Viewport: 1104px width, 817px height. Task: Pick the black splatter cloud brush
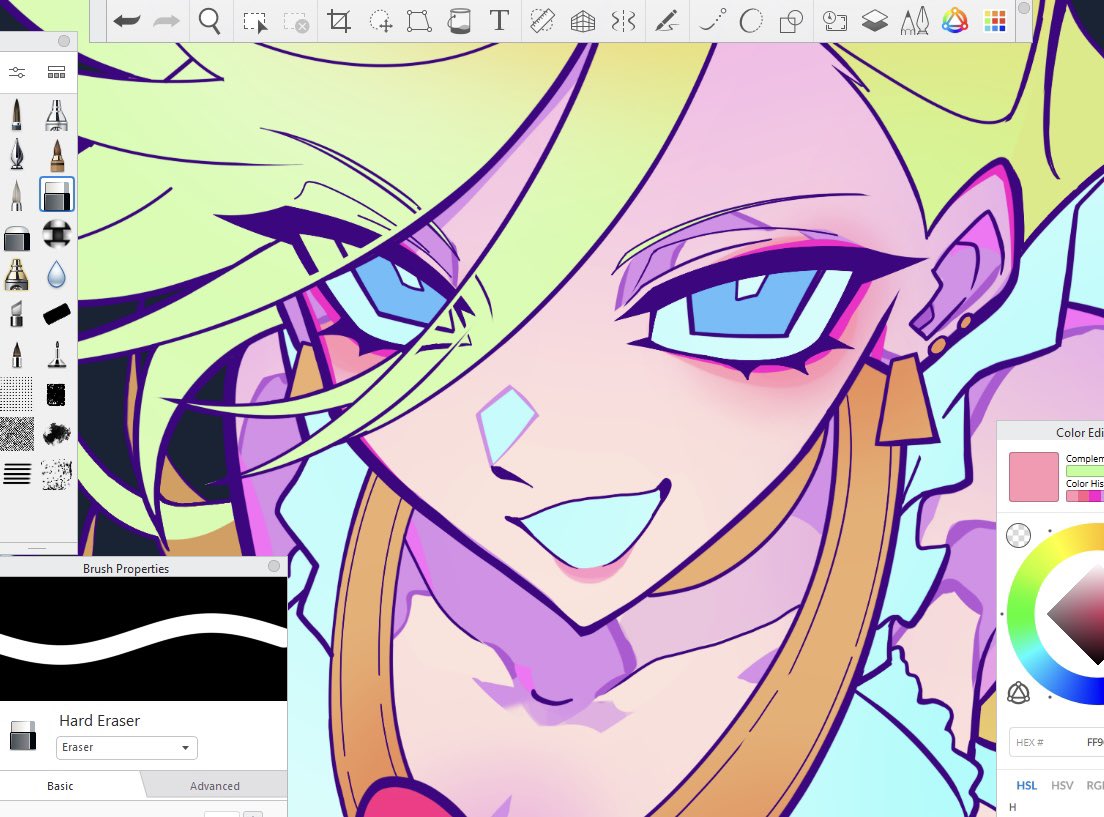click(56, 434)
